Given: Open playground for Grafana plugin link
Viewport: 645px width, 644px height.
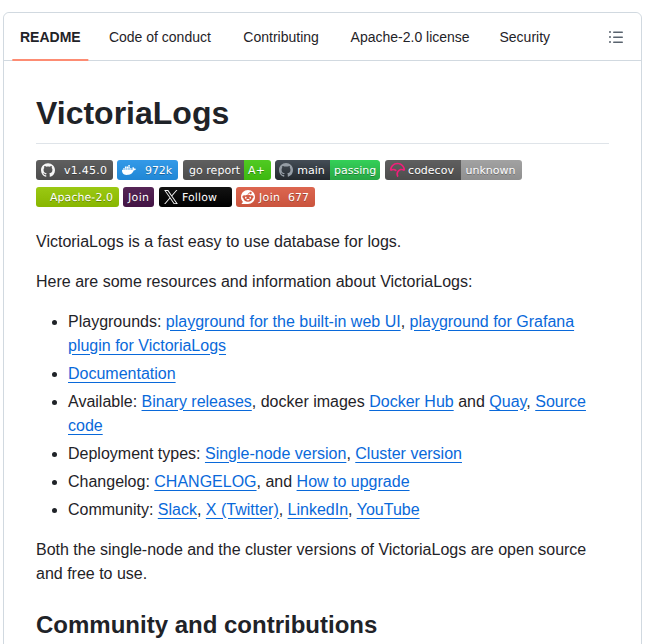Looking at the screenshot, I should (492, 322).
